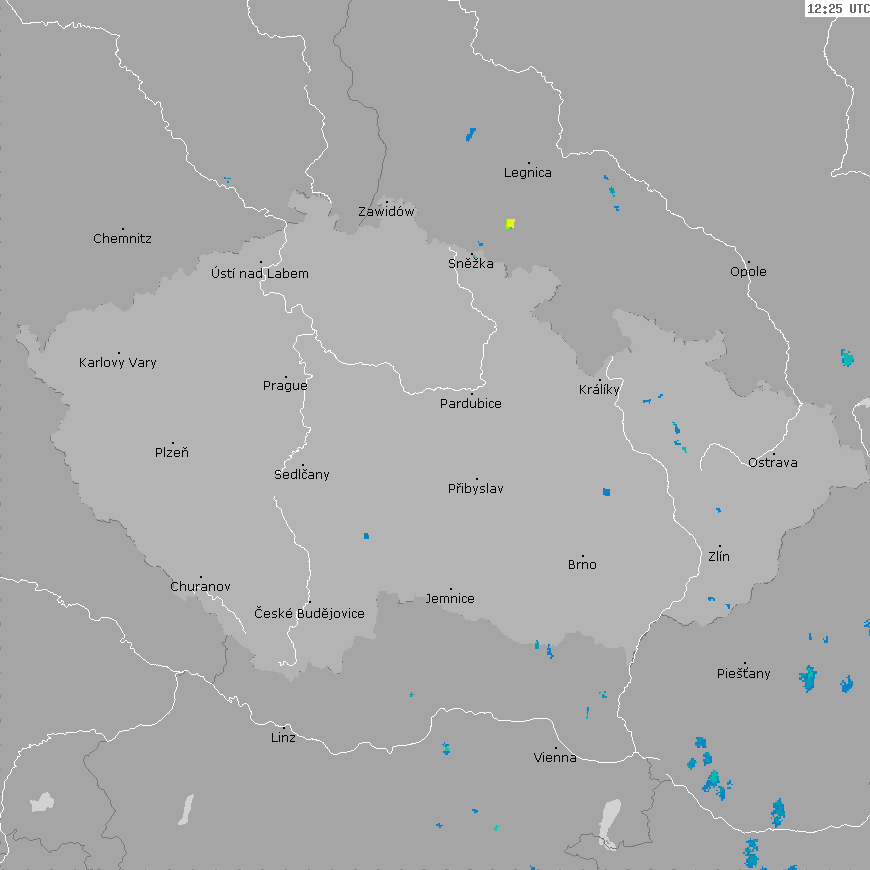Screen dimensions: 870x870
Task: Select the Králíky label
Action: pyautogui.click(x=599, y=389)
